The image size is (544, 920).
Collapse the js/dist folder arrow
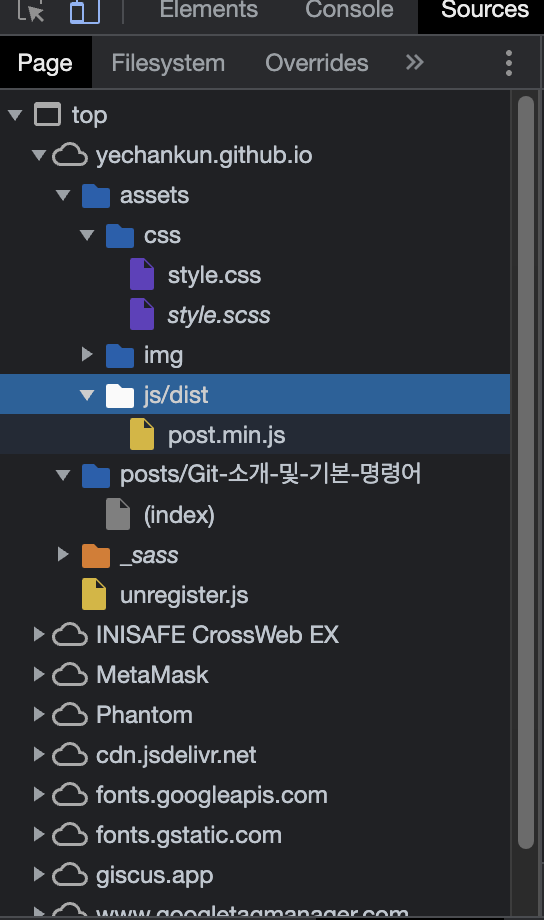[87, 395]
